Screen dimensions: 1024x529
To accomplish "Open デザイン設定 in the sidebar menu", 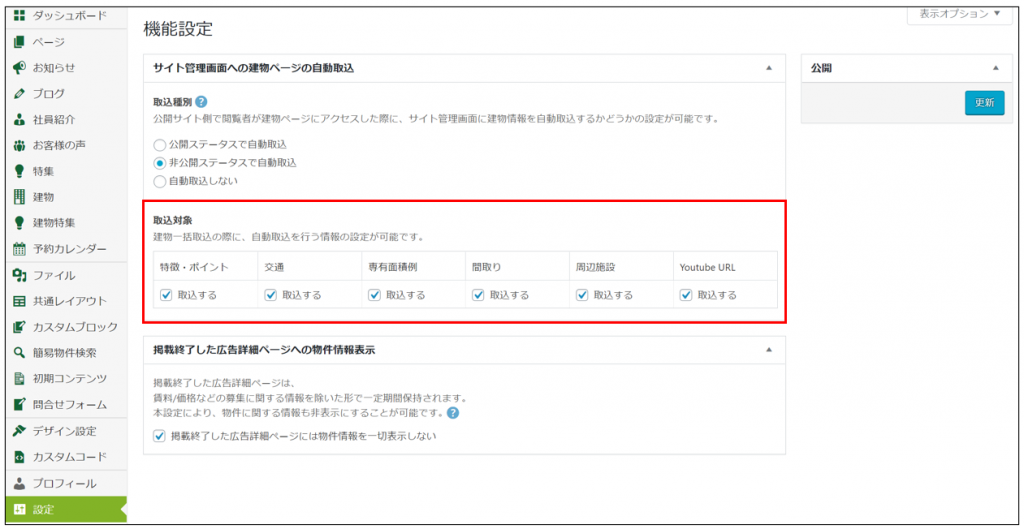I will click(64, 431).
